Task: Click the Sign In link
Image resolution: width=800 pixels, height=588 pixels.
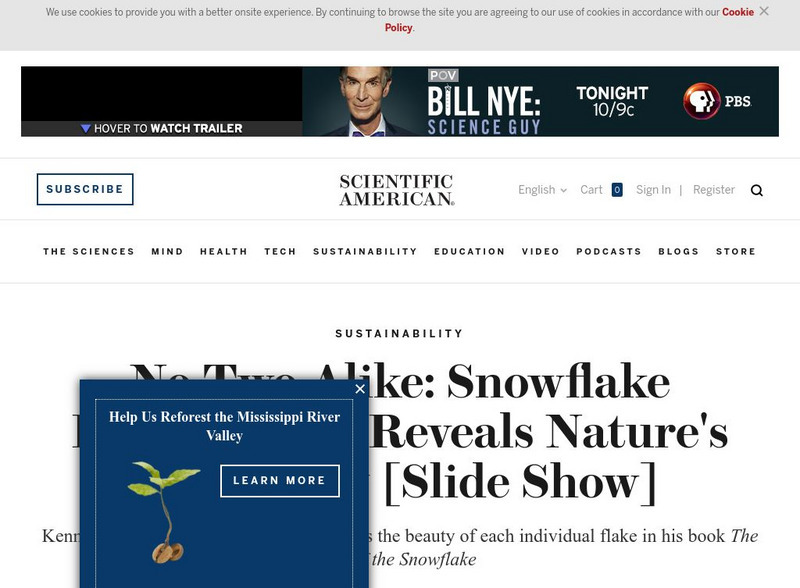Action: pyautogui.click(x=653, y=190)
